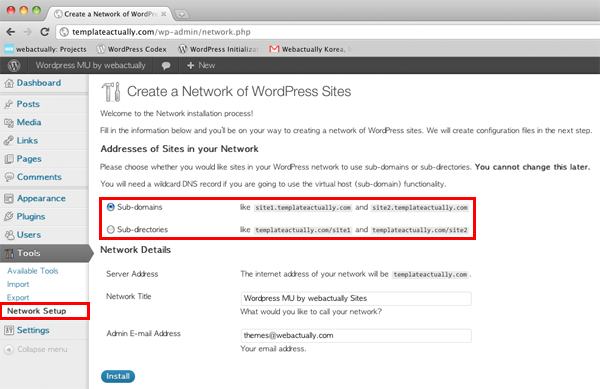Click the Appearance icon in sidebar

coord(9,199)
